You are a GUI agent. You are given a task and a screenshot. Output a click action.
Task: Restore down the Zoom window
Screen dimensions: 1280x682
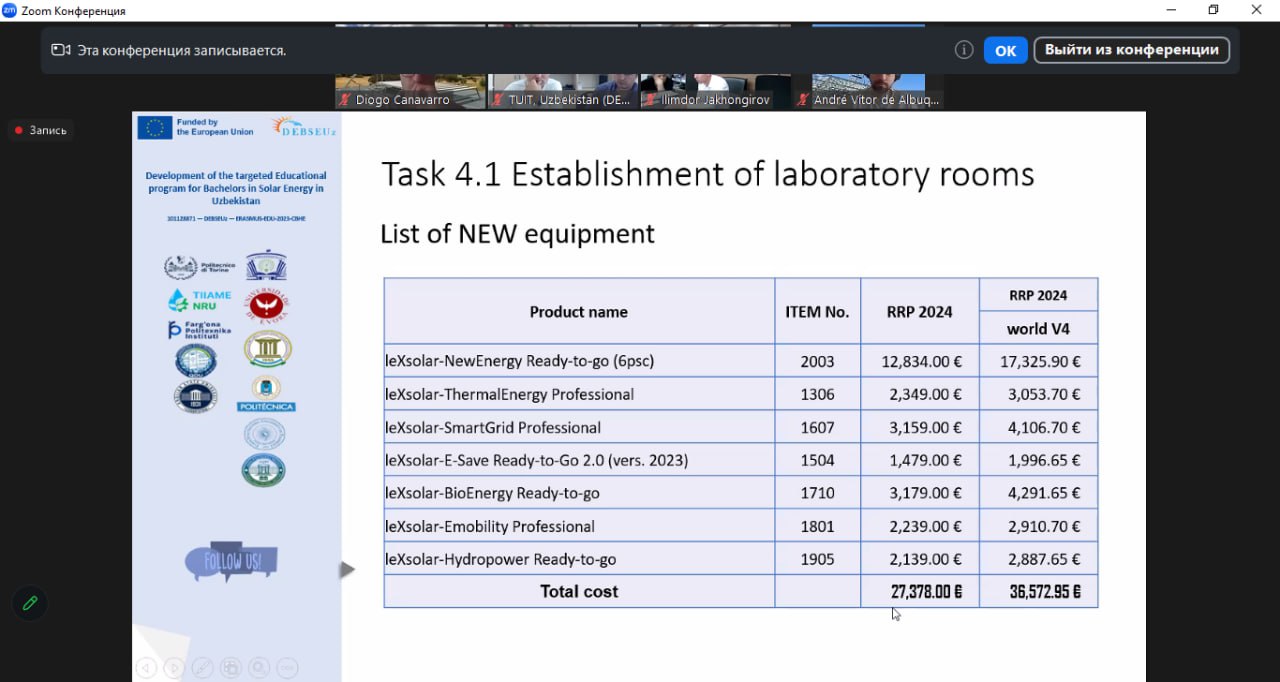point(1213,10)
